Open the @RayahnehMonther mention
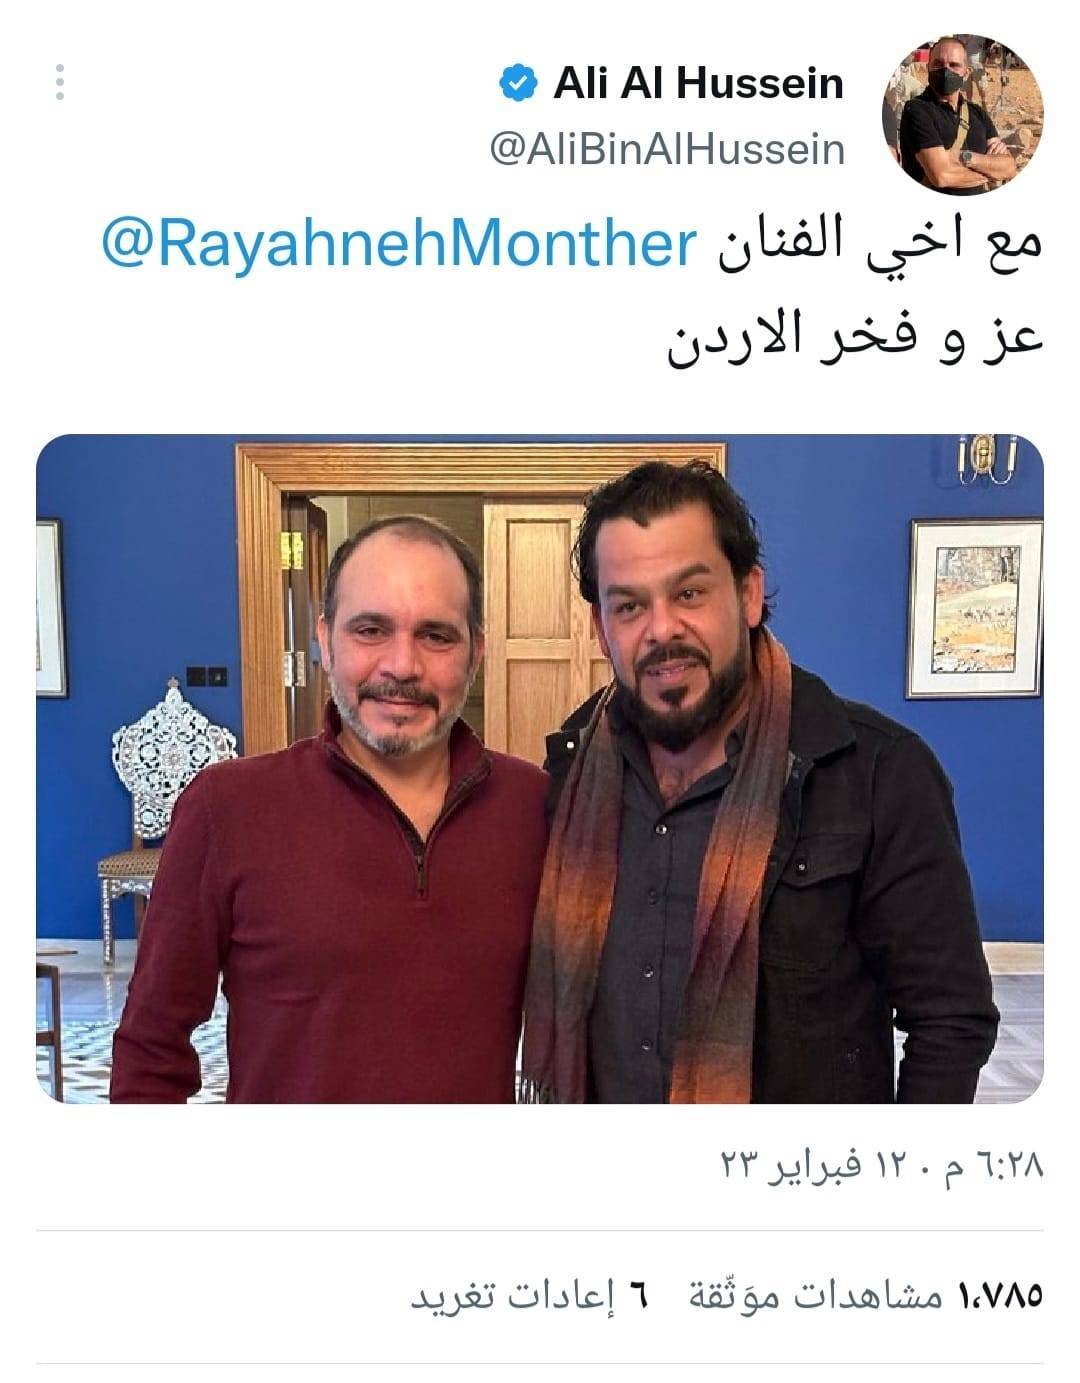Viewport: 1080px width, 1383px height. click(398, 246)
